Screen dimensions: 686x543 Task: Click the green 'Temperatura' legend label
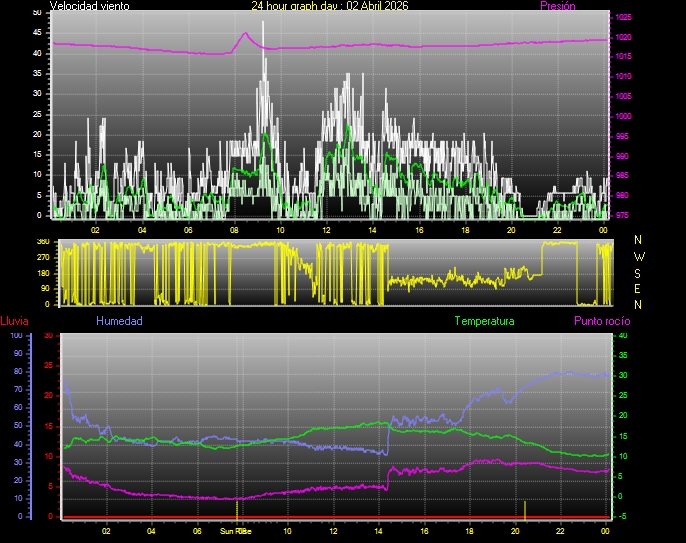[x=484, y=321]
